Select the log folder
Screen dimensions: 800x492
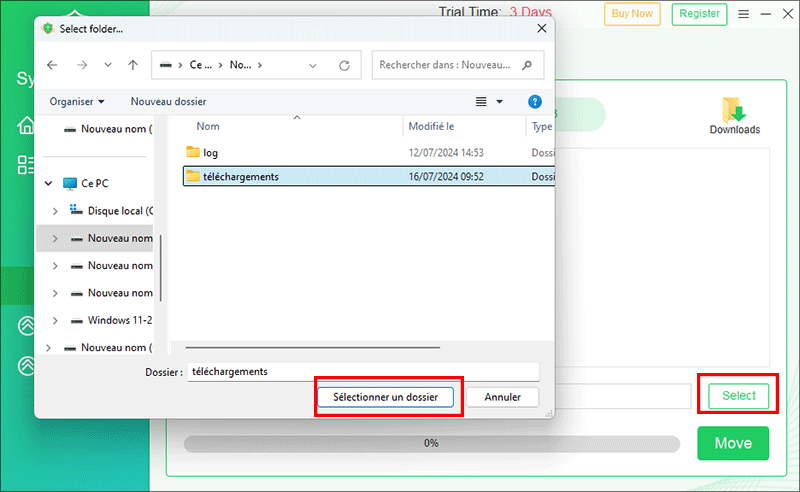pyautogui.click(x=210, y=152)
